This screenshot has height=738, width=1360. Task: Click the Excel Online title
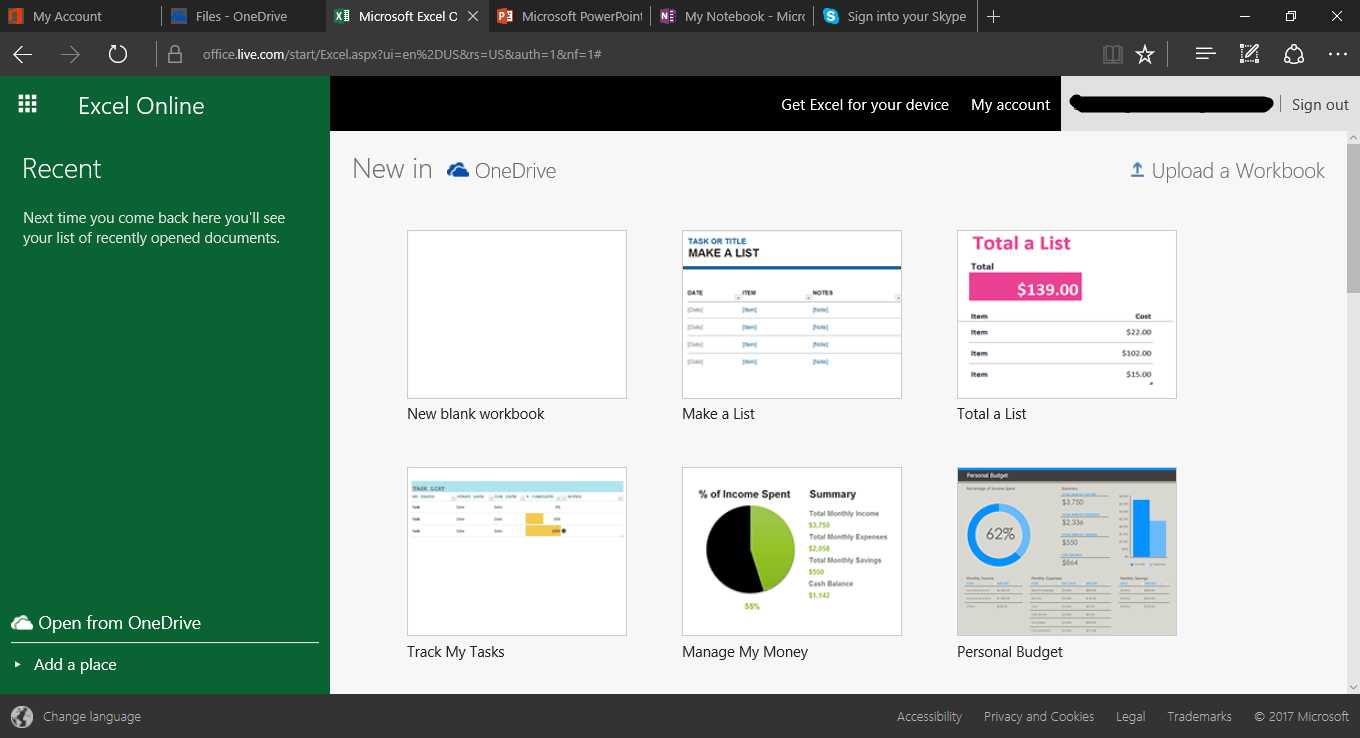click(141, 105)
